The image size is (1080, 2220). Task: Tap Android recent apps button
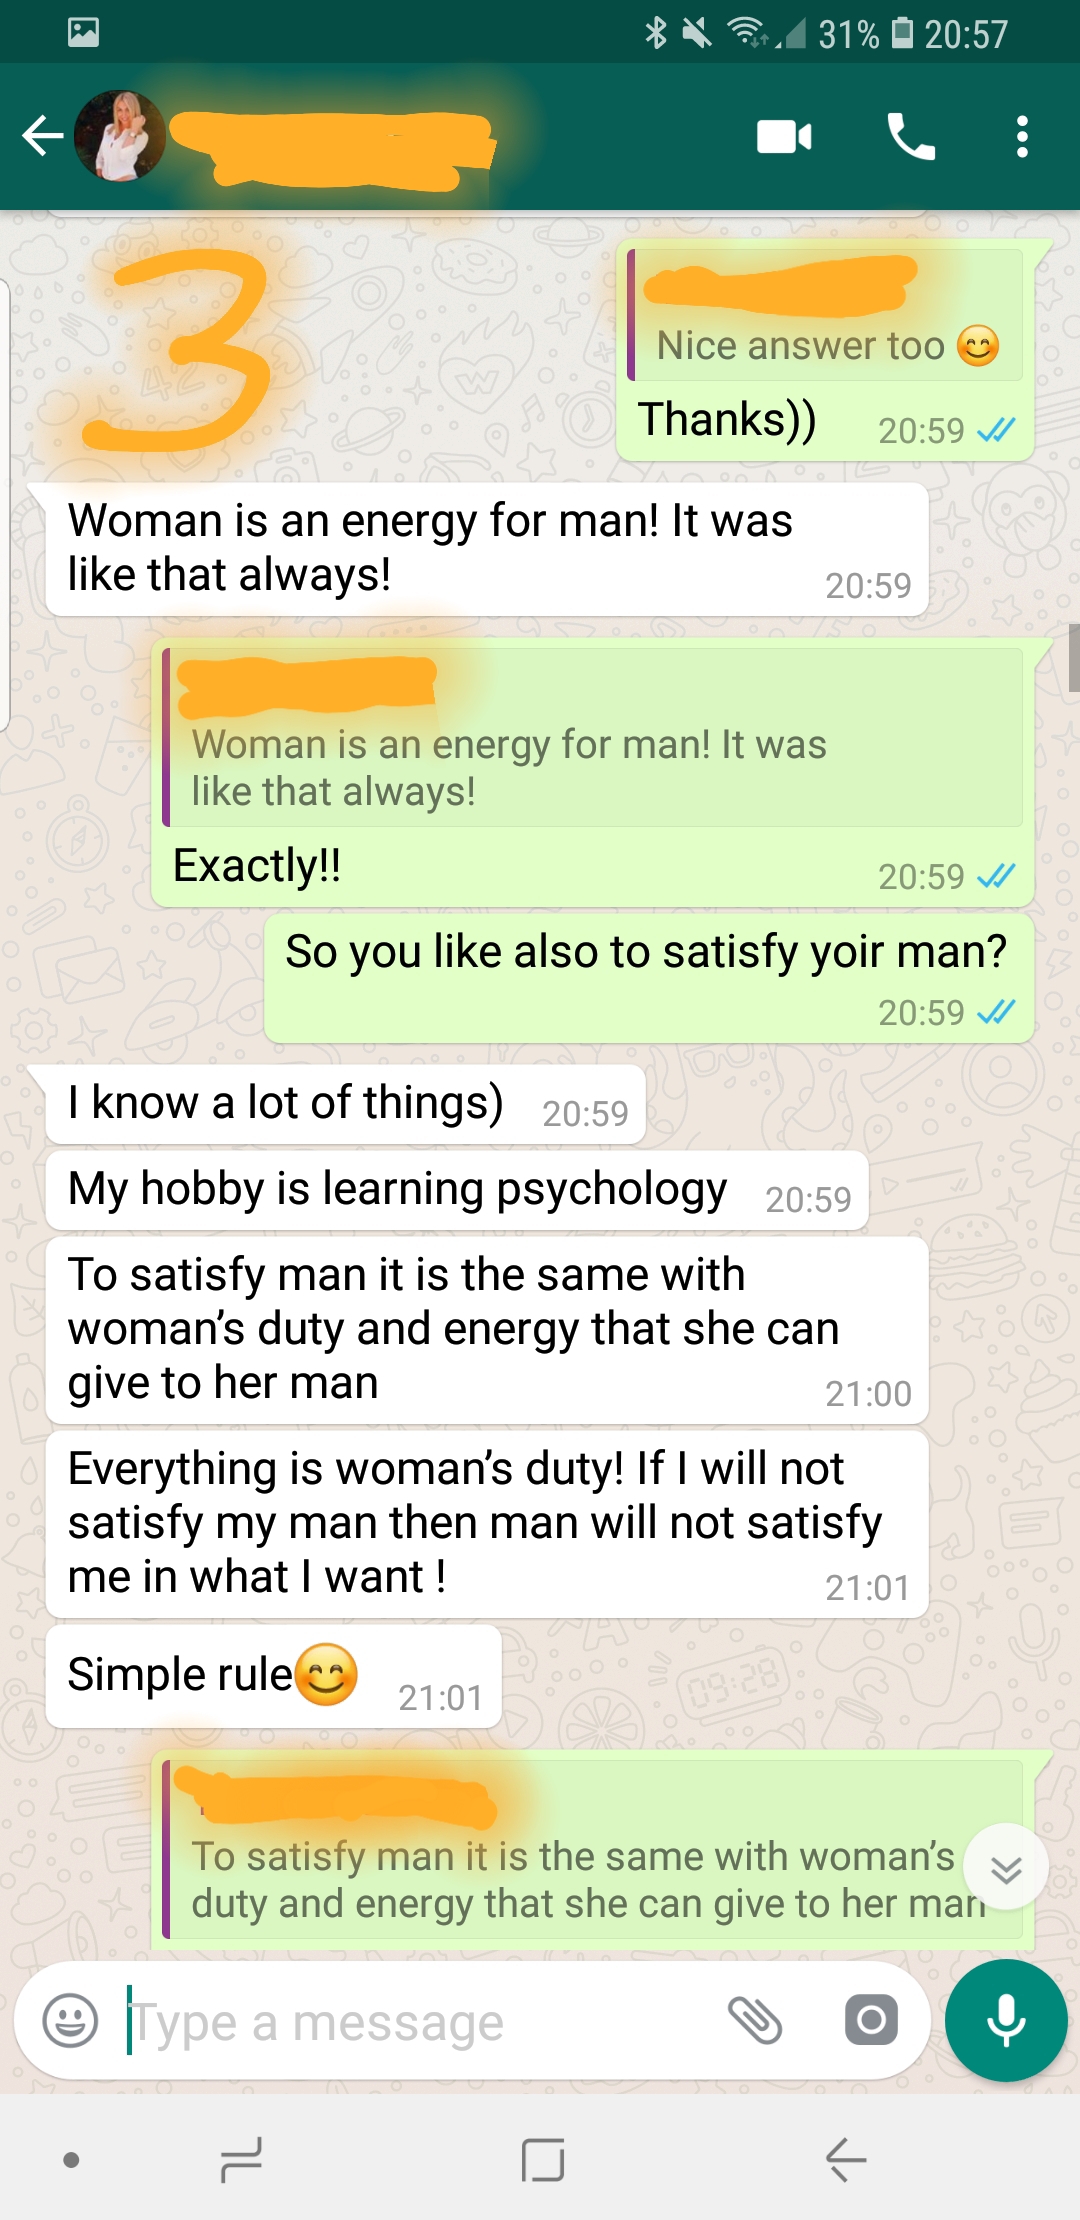point(241,2160)
